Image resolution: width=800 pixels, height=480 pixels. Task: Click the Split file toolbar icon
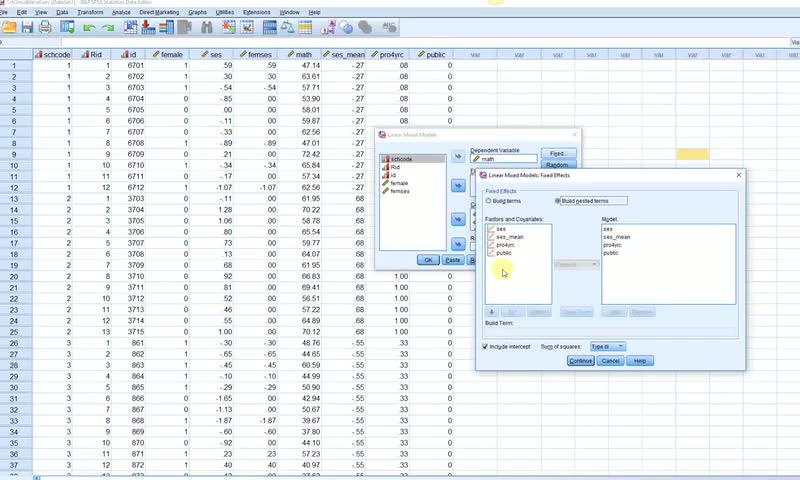(x=269, y=27)
